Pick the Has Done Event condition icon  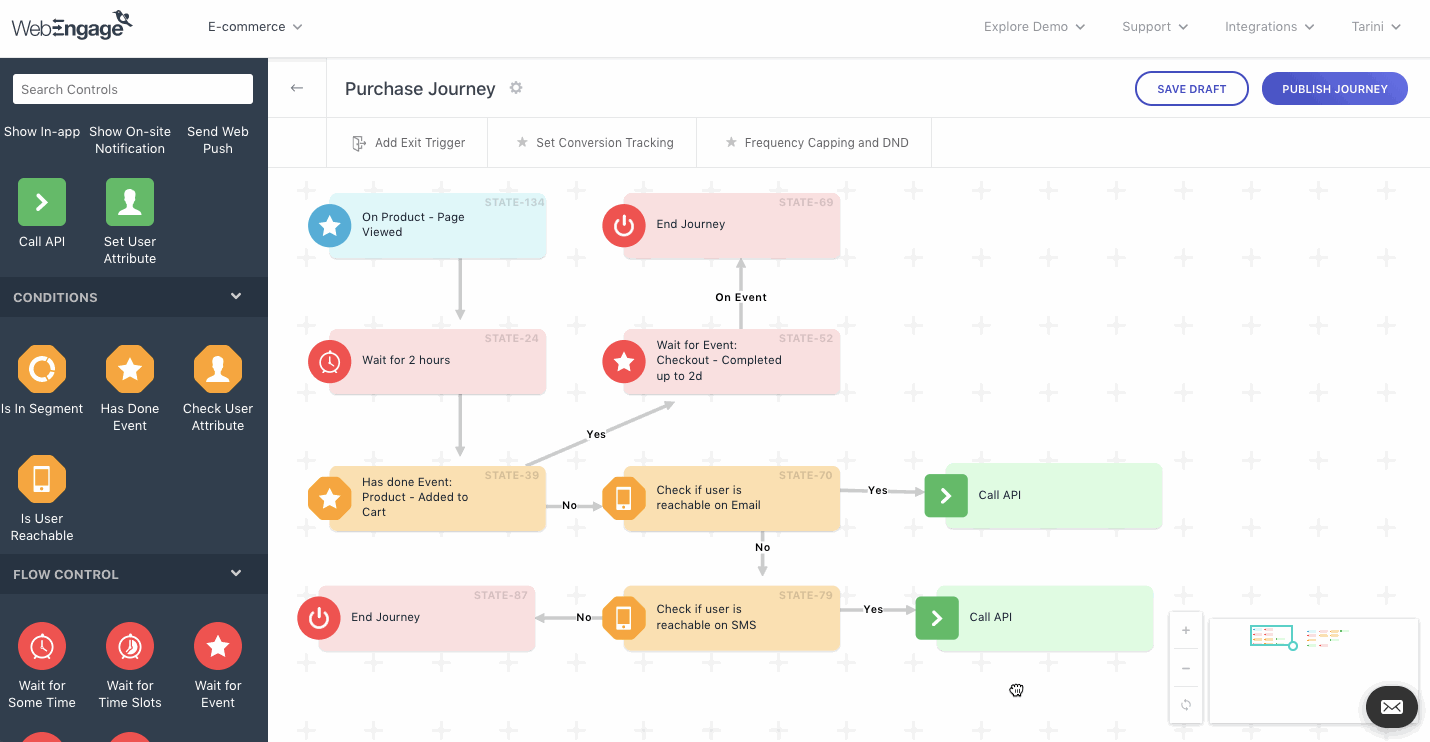point(130,369)
